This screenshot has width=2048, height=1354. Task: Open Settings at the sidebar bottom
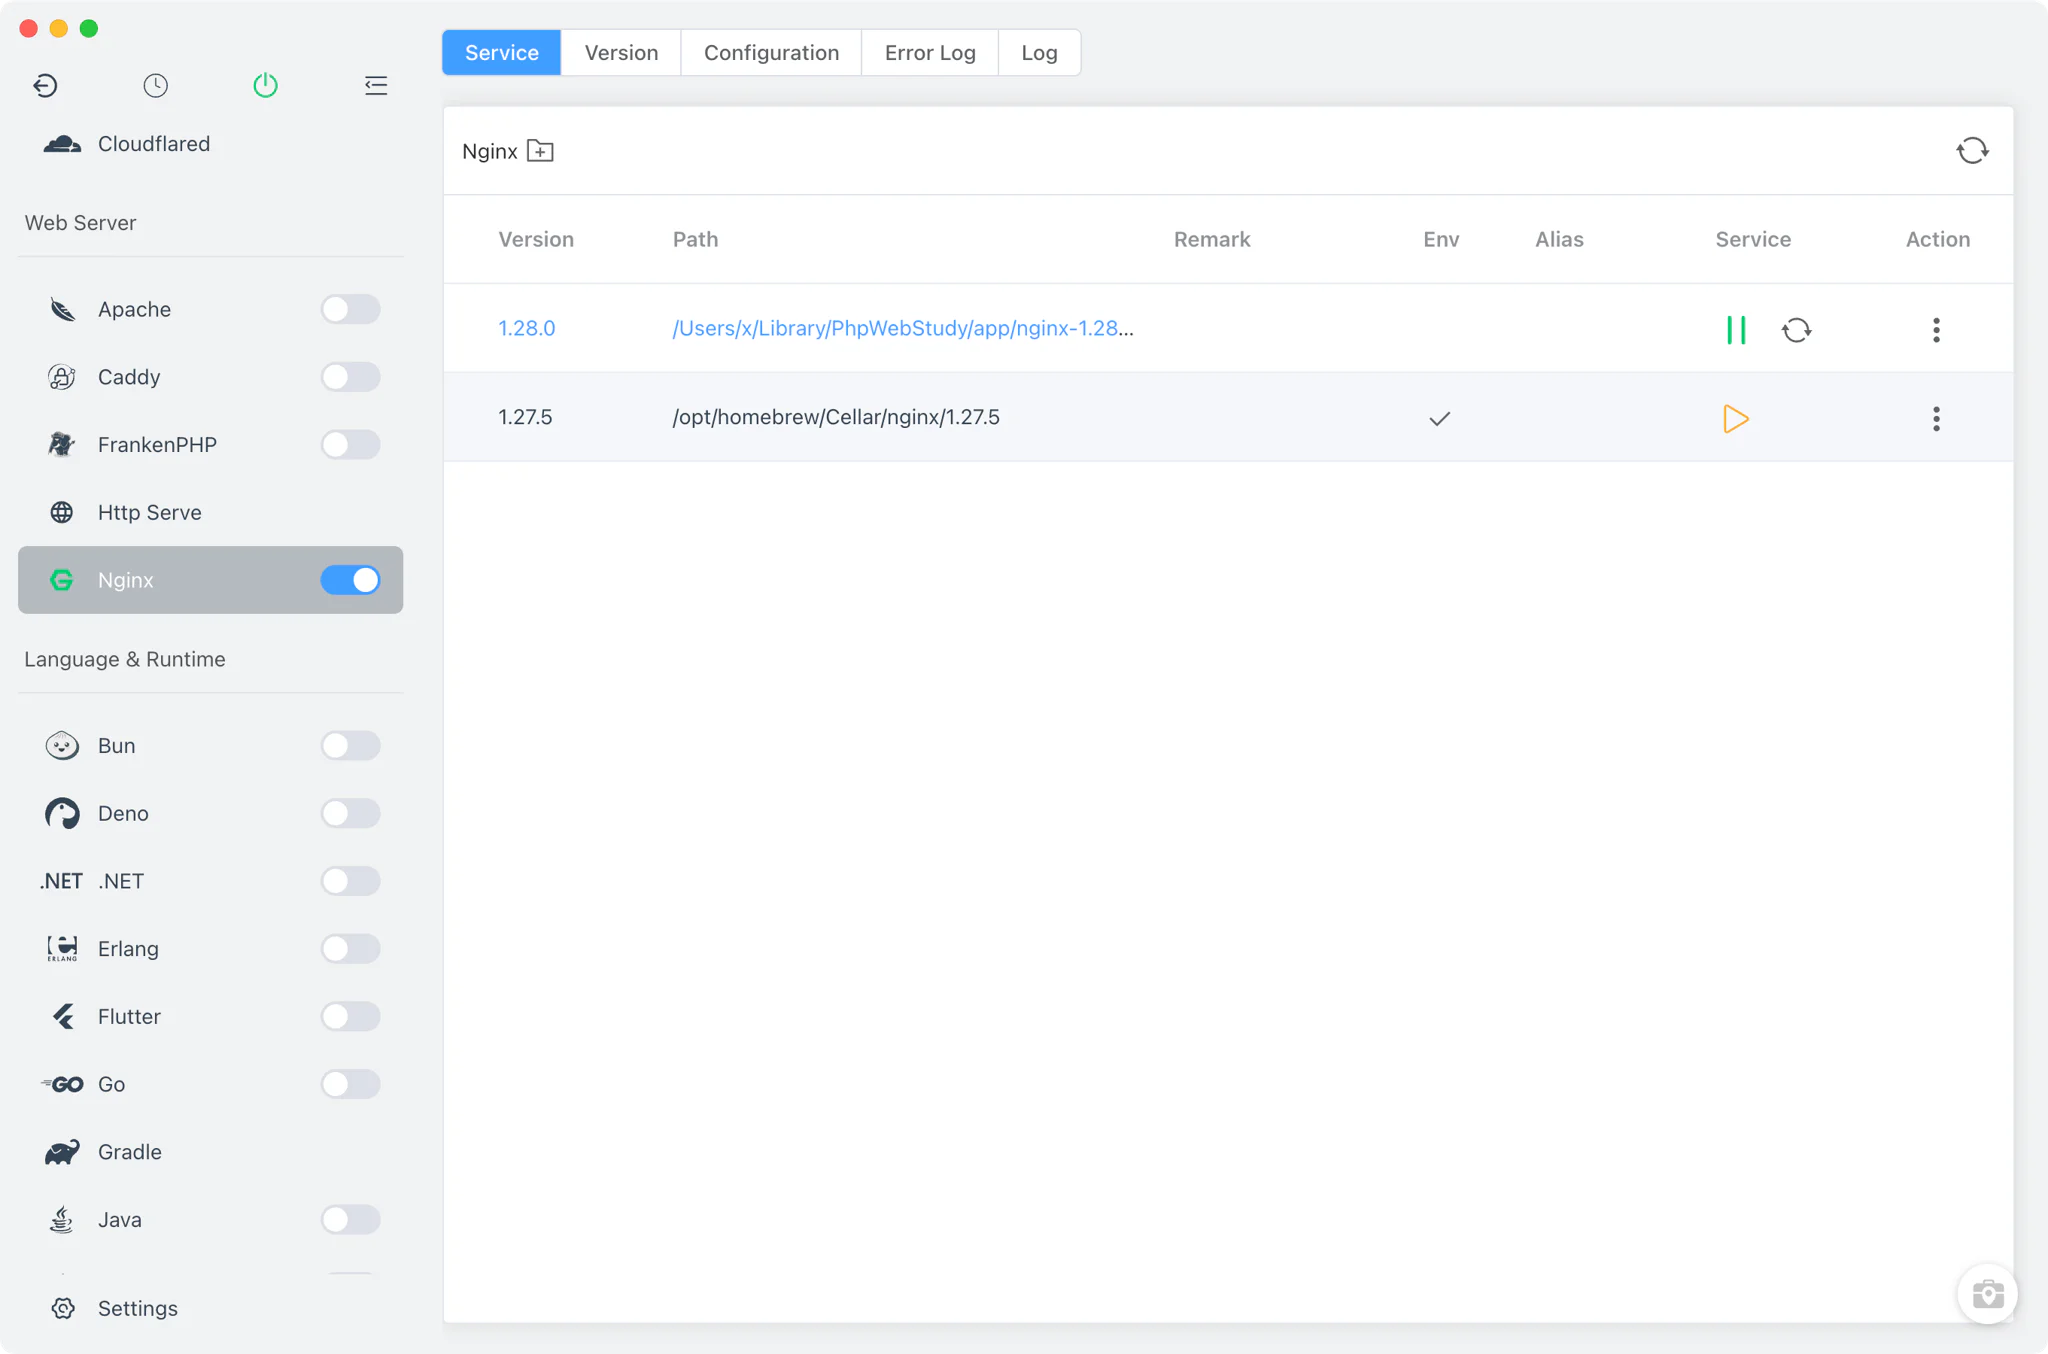pos(210,1308)
